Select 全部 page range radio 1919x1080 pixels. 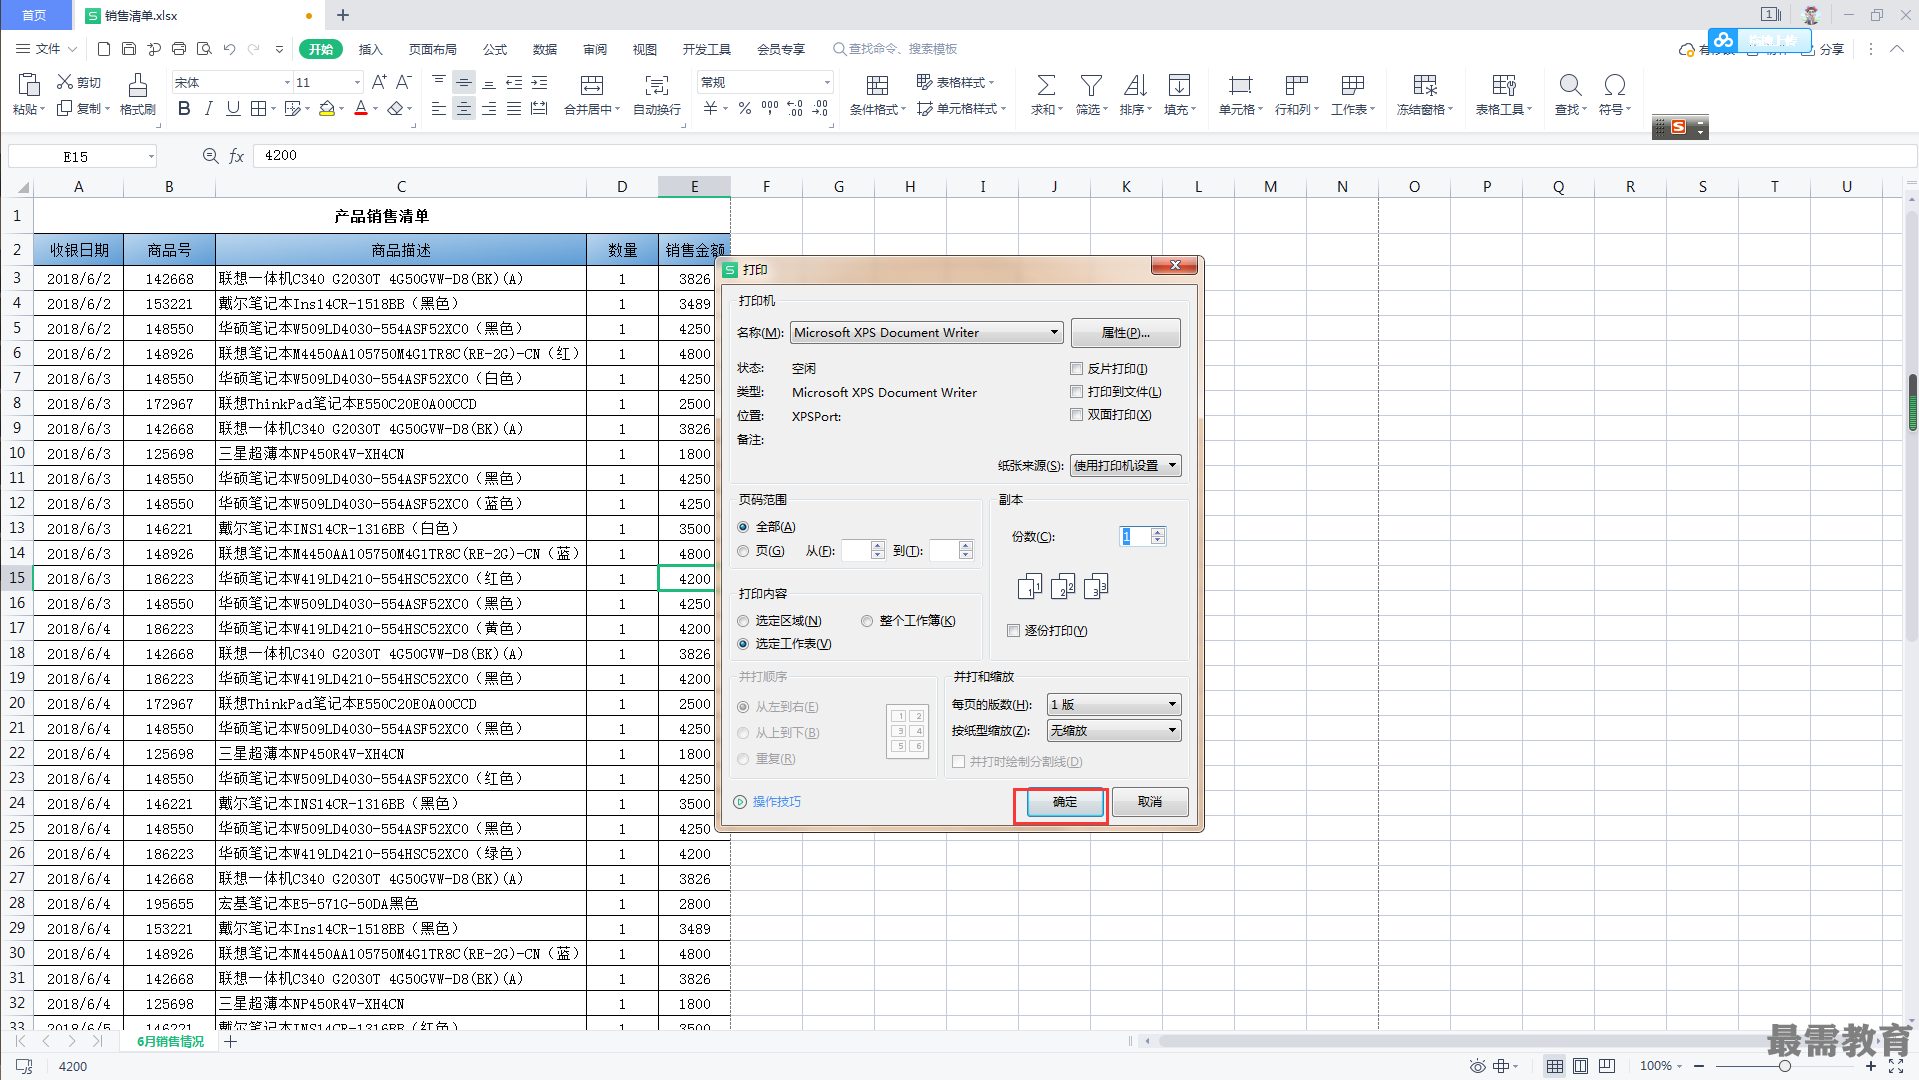743,527
